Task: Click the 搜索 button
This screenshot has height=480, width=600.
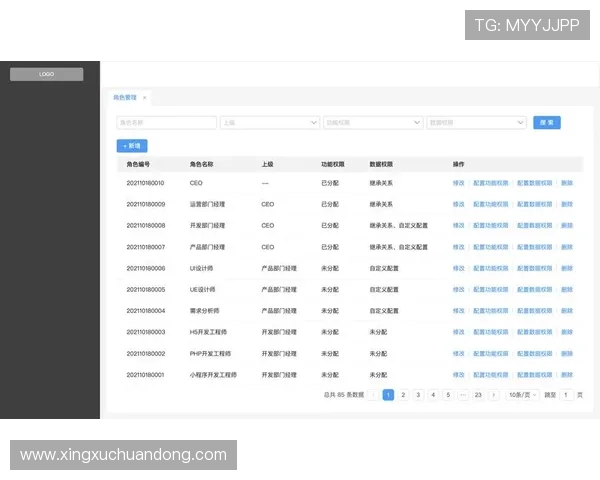Action: [x=547, y=122]
